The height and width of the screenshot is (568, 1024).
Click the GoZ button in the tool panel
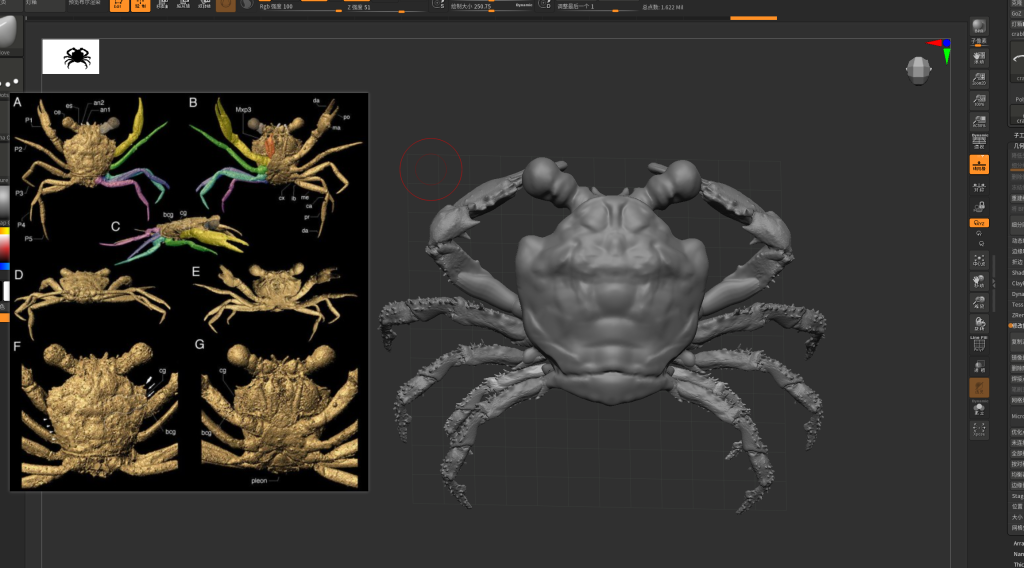pyautogui.click(x=1017, y=13)
